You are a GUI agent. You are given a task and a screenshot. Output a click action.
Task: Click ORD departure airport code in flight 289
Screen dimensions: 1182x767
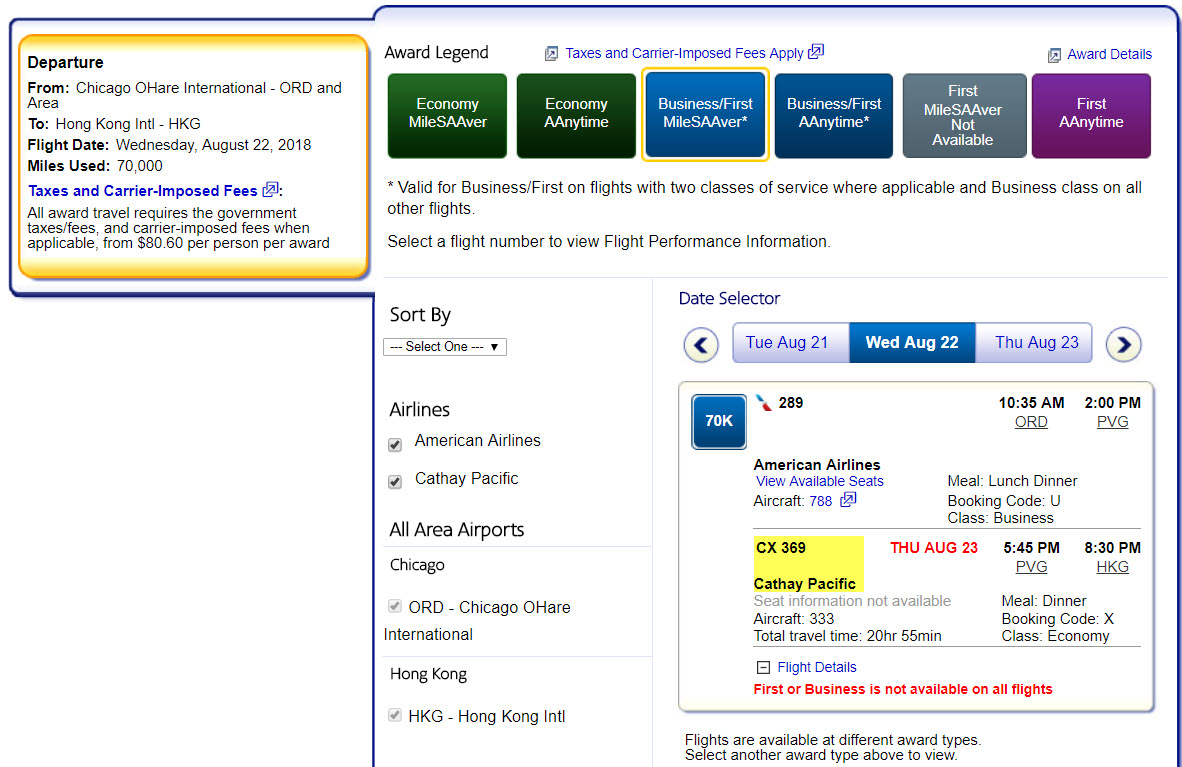[1030, 422]
